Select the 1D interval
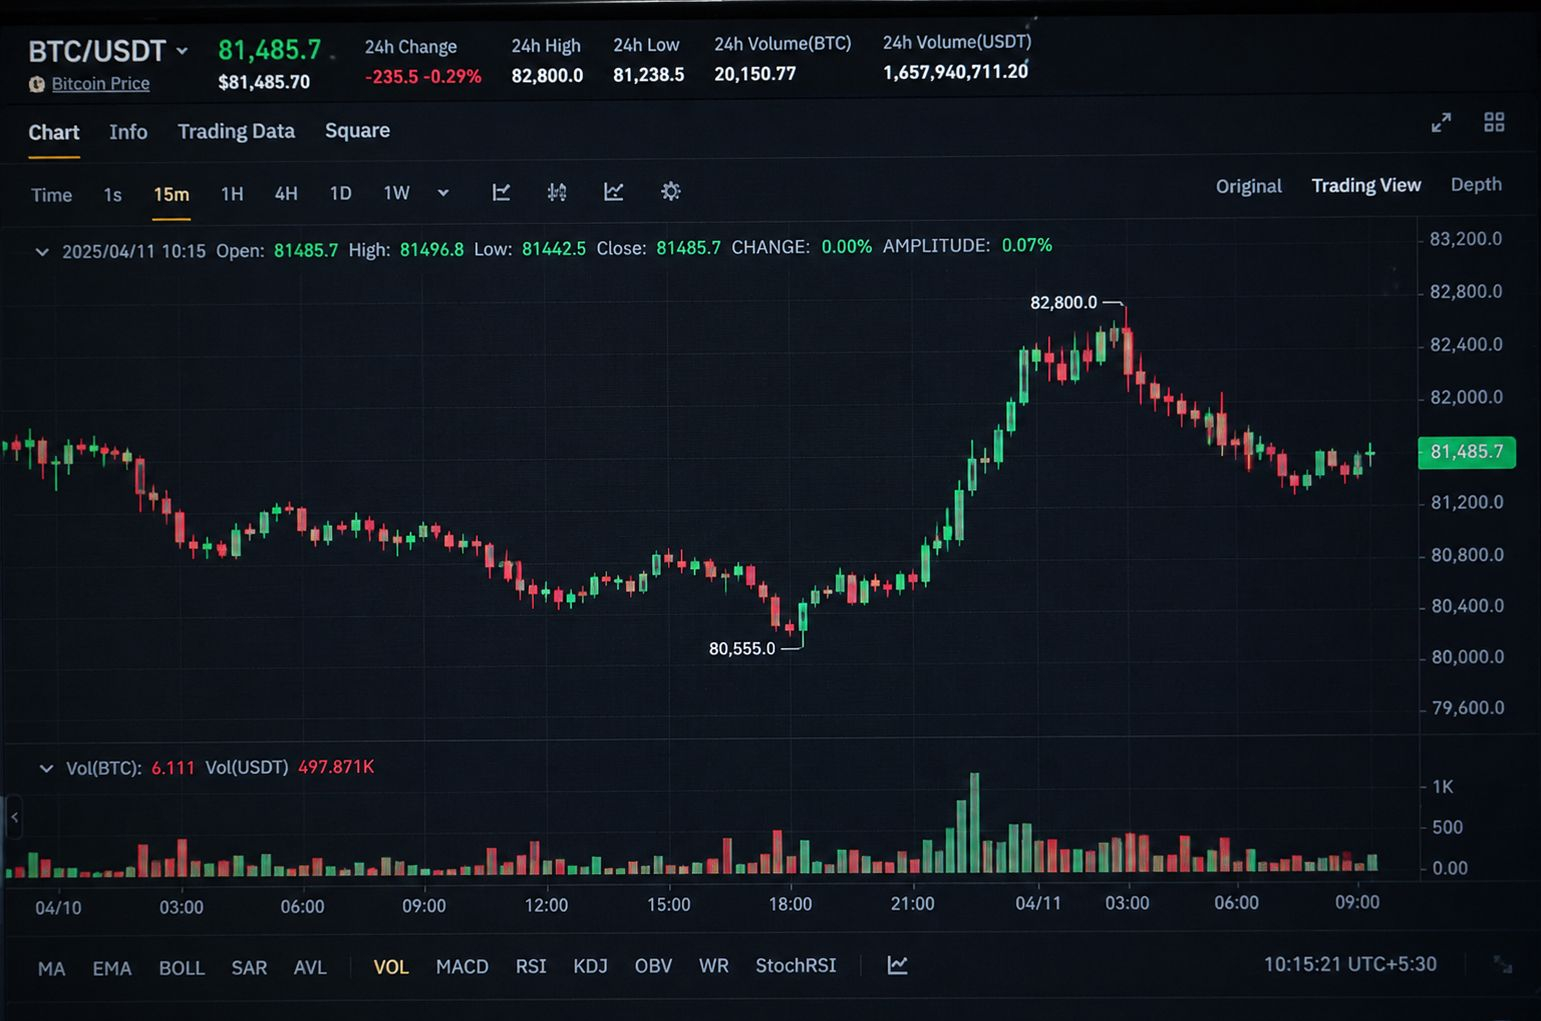The image size is (1541, 1021). pyautogui.click(x=341, y=193)
